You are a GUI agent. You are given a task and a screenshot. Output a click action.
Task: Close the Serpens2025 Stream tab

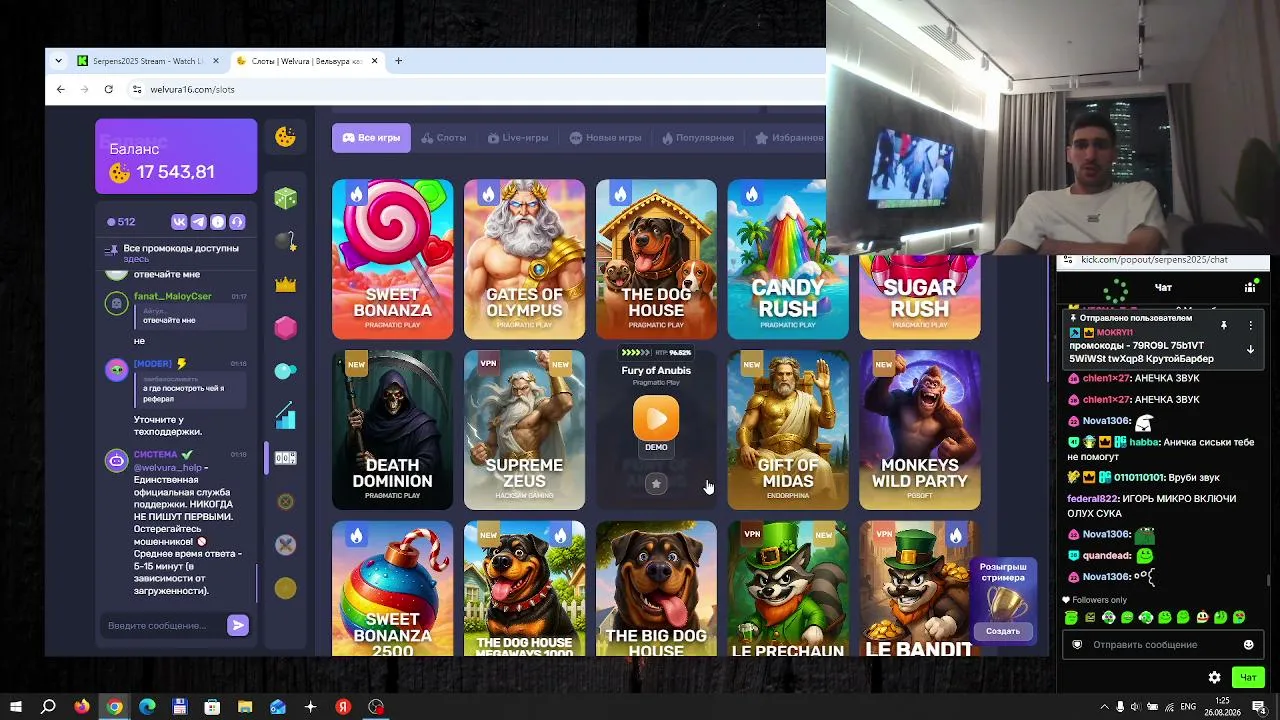coord(215,61)
